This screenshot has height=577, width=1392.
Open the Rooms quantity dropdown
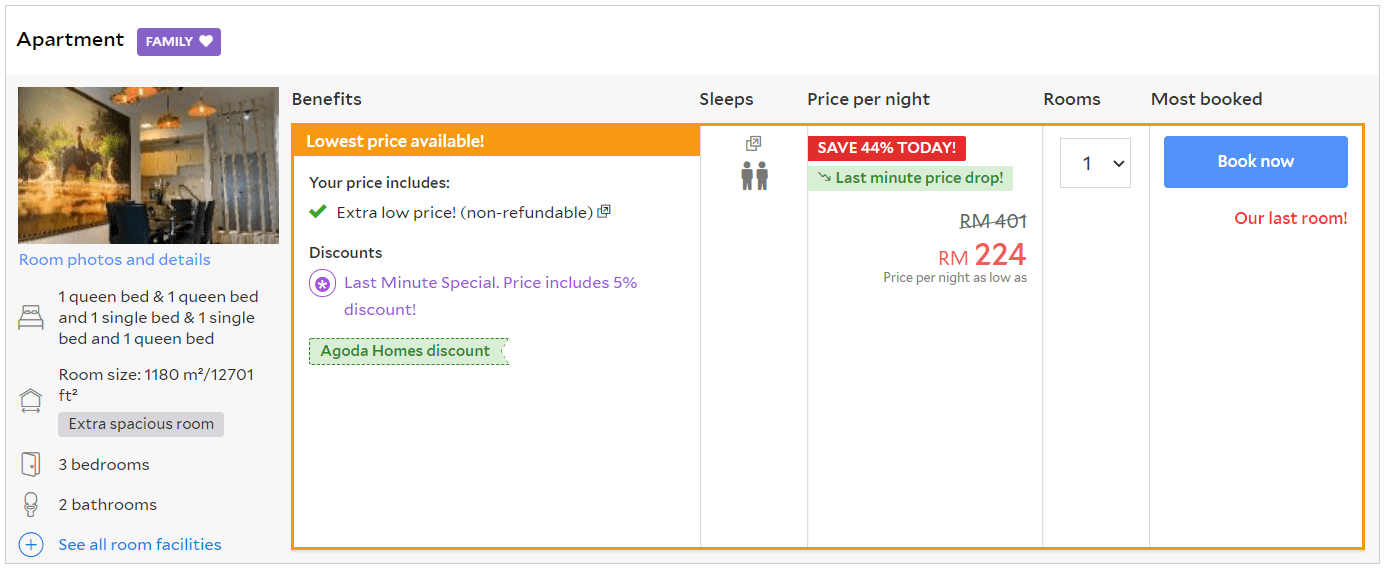pos(1095,163)
